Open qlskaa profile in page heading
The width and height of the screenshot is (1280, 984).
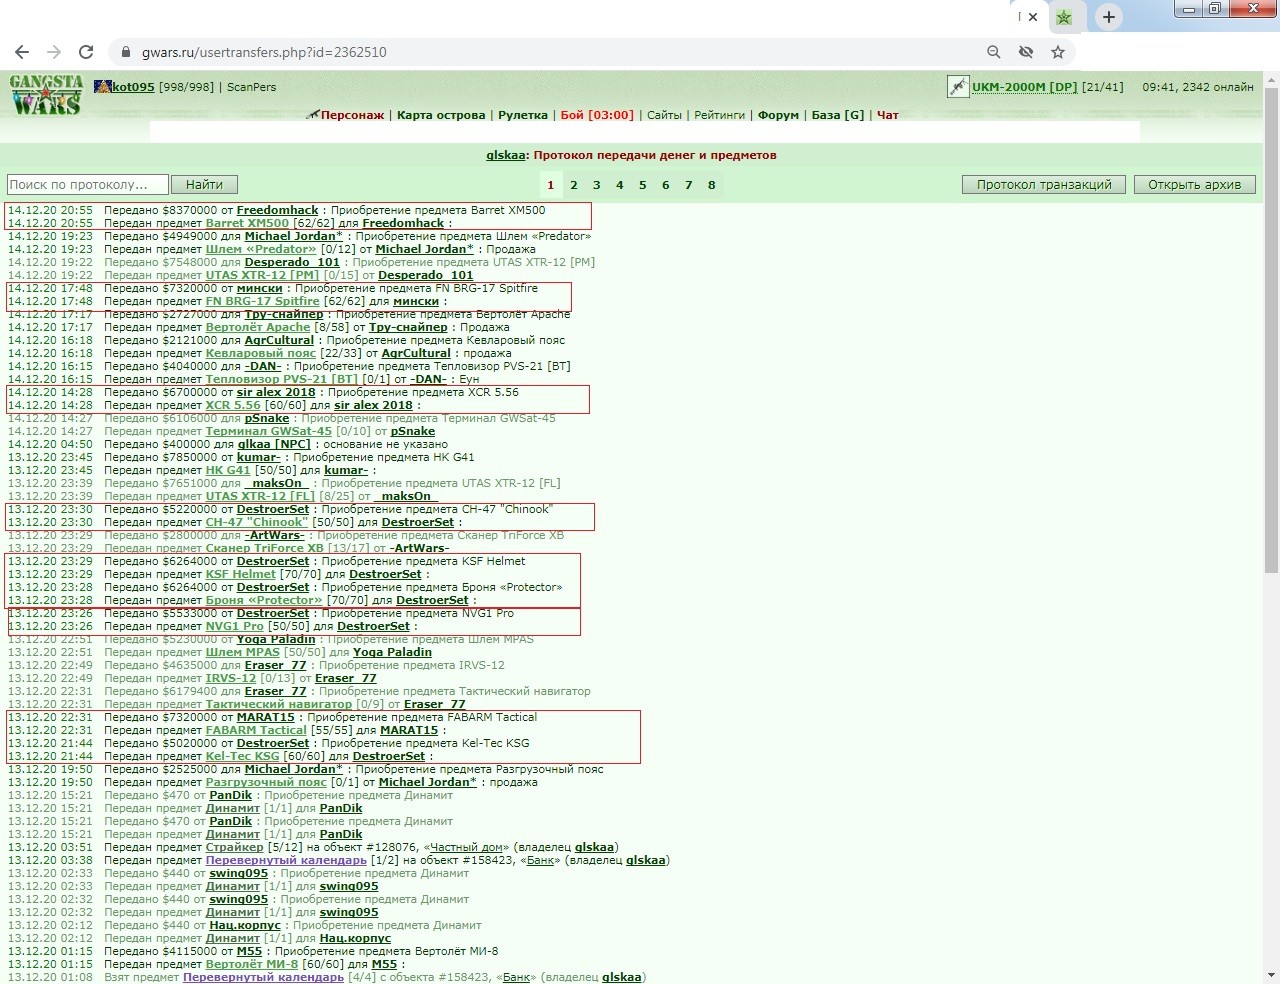click(x=506, y=155)
